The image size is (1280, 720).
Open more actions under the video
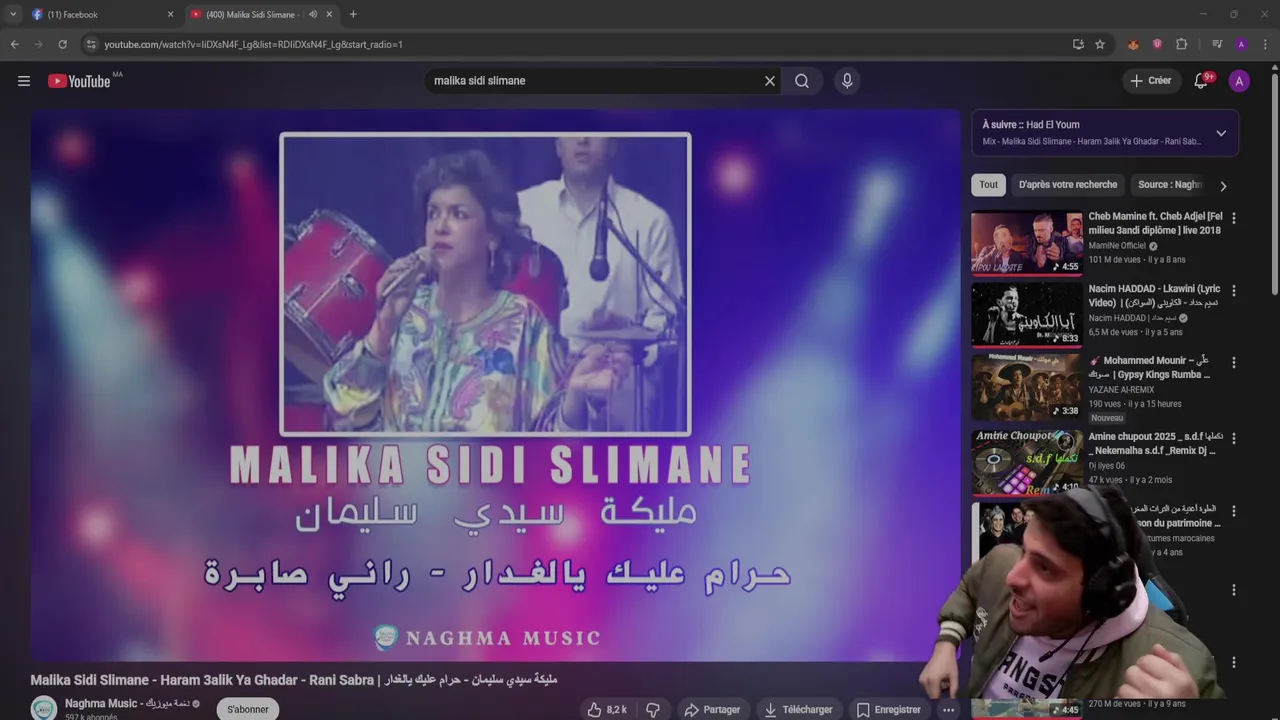[x=948, y=709]
